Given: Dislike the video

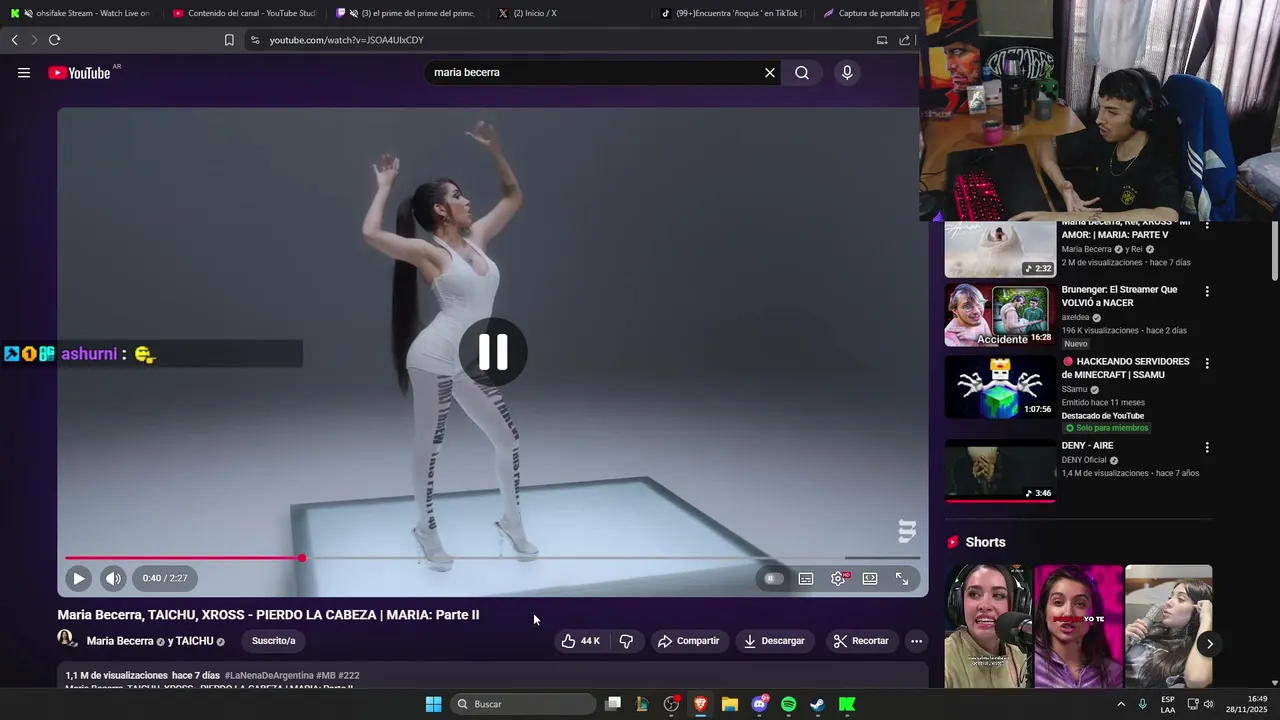Looking at the screenshot, I should pos(626,641).
